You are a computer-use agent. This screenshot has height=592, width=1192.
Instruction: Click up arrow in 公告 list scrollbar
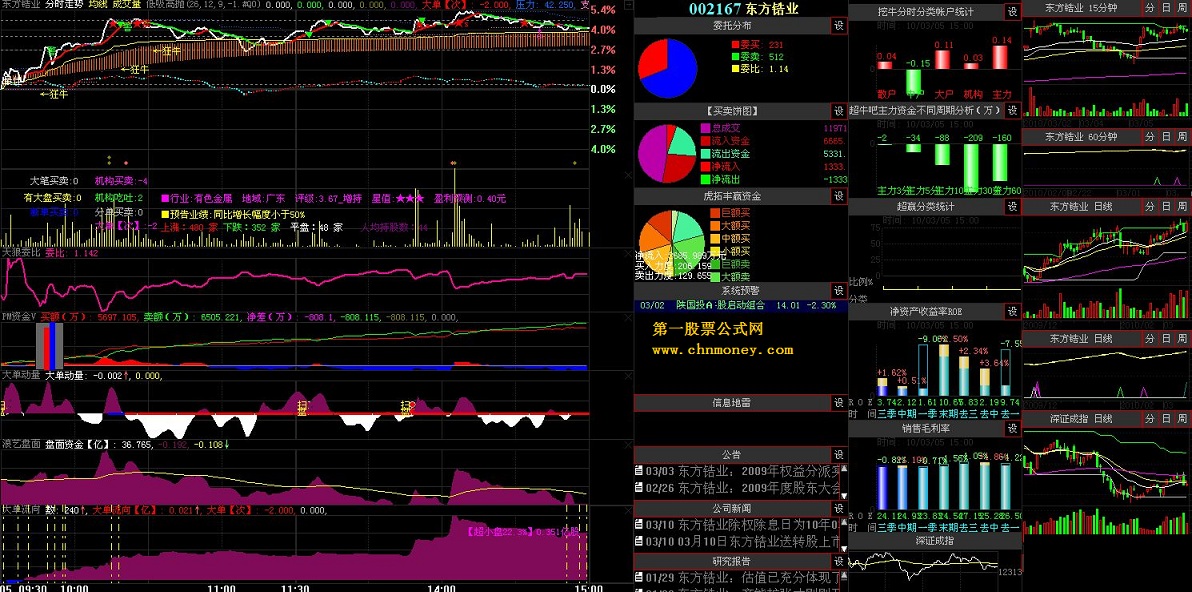[843, 468]
